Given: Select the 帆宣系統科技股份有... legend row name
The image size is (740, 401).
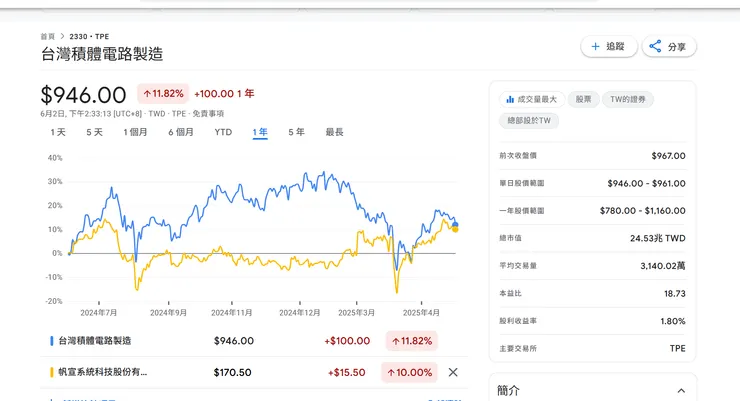Looking at the screenshot, I should click(x=102, y=372).
